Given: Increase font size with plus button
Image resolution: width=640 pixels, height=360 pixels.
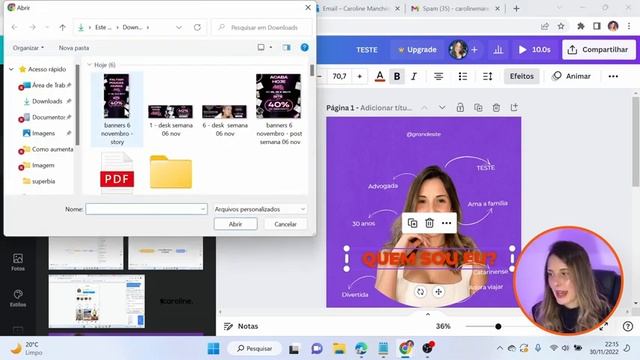Looking at the screenshot, I should tap(360, 76).
